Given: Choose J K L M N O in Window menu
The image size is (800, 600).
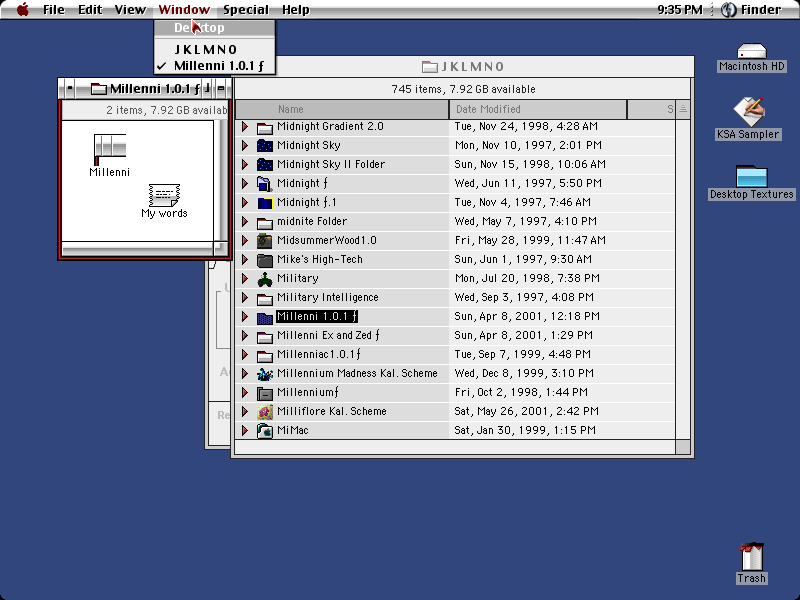Looking at the screenshot, I should pos(214,49).
